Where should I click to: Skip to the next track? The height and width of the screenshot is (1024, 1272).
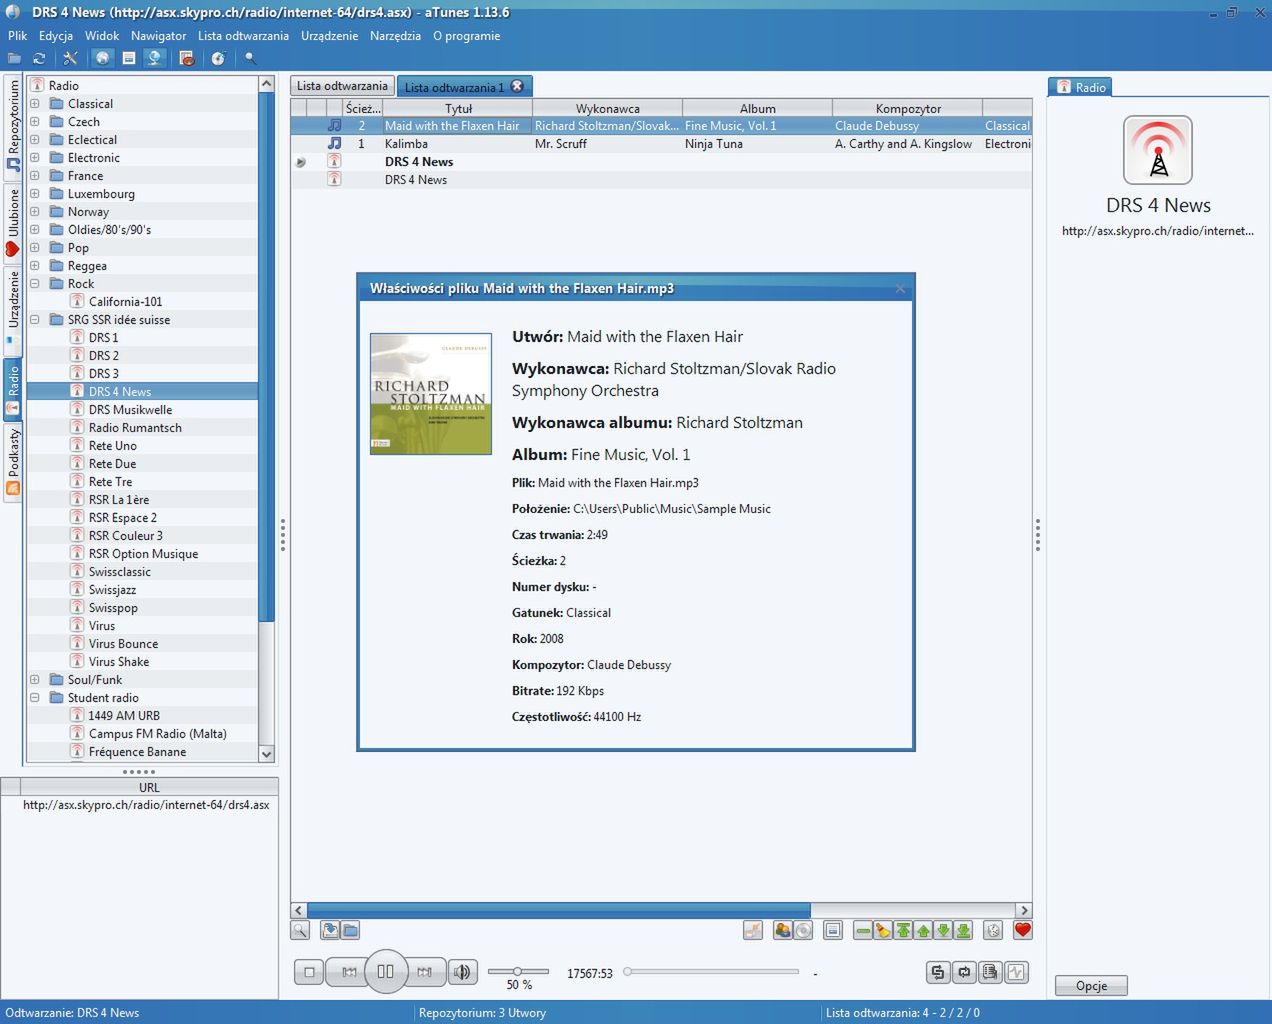click(x=424, y=972)
